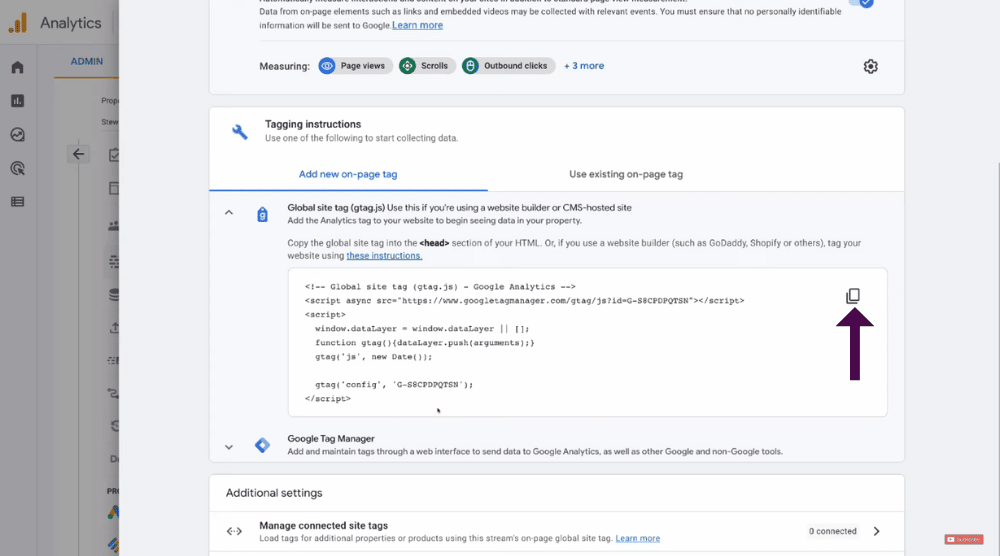Click the Google Tag Manager heading text
This screenshot has width=1000, height=556.
click(x=331, y=439)
